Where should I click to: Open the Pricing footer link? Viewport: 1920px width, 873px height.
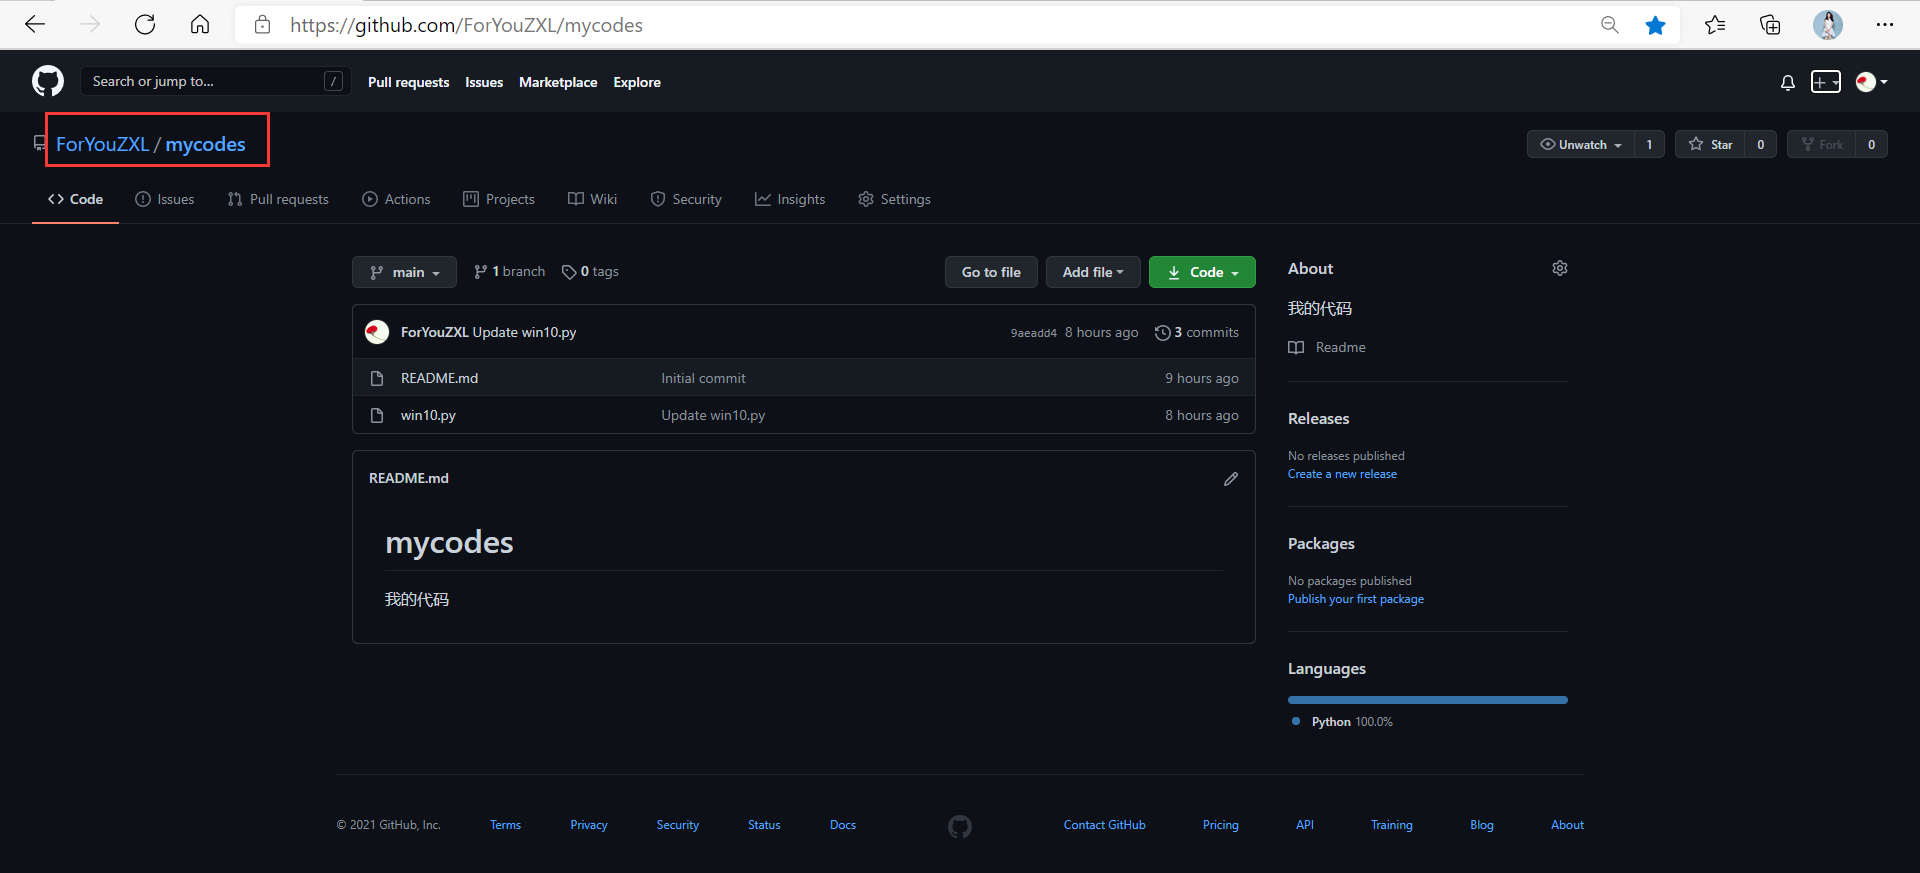[x=1221, y=825]
